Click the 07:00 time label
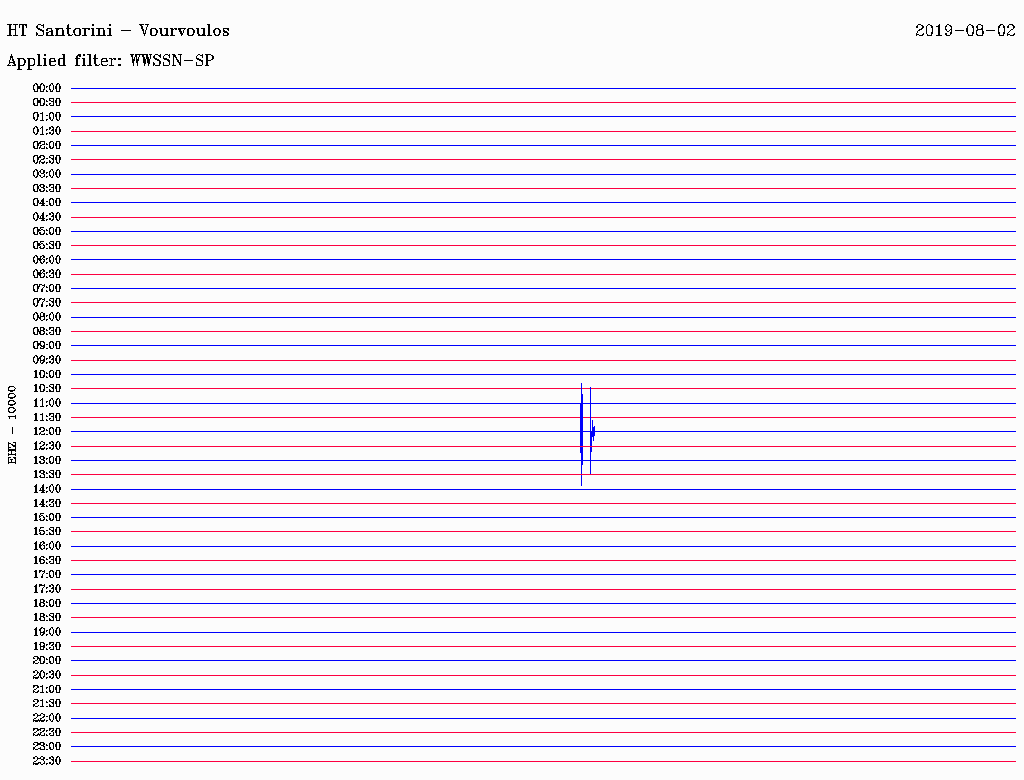The width and height of the screenshot is (1024, 780). pyautogui.click(x=47, y=289)
